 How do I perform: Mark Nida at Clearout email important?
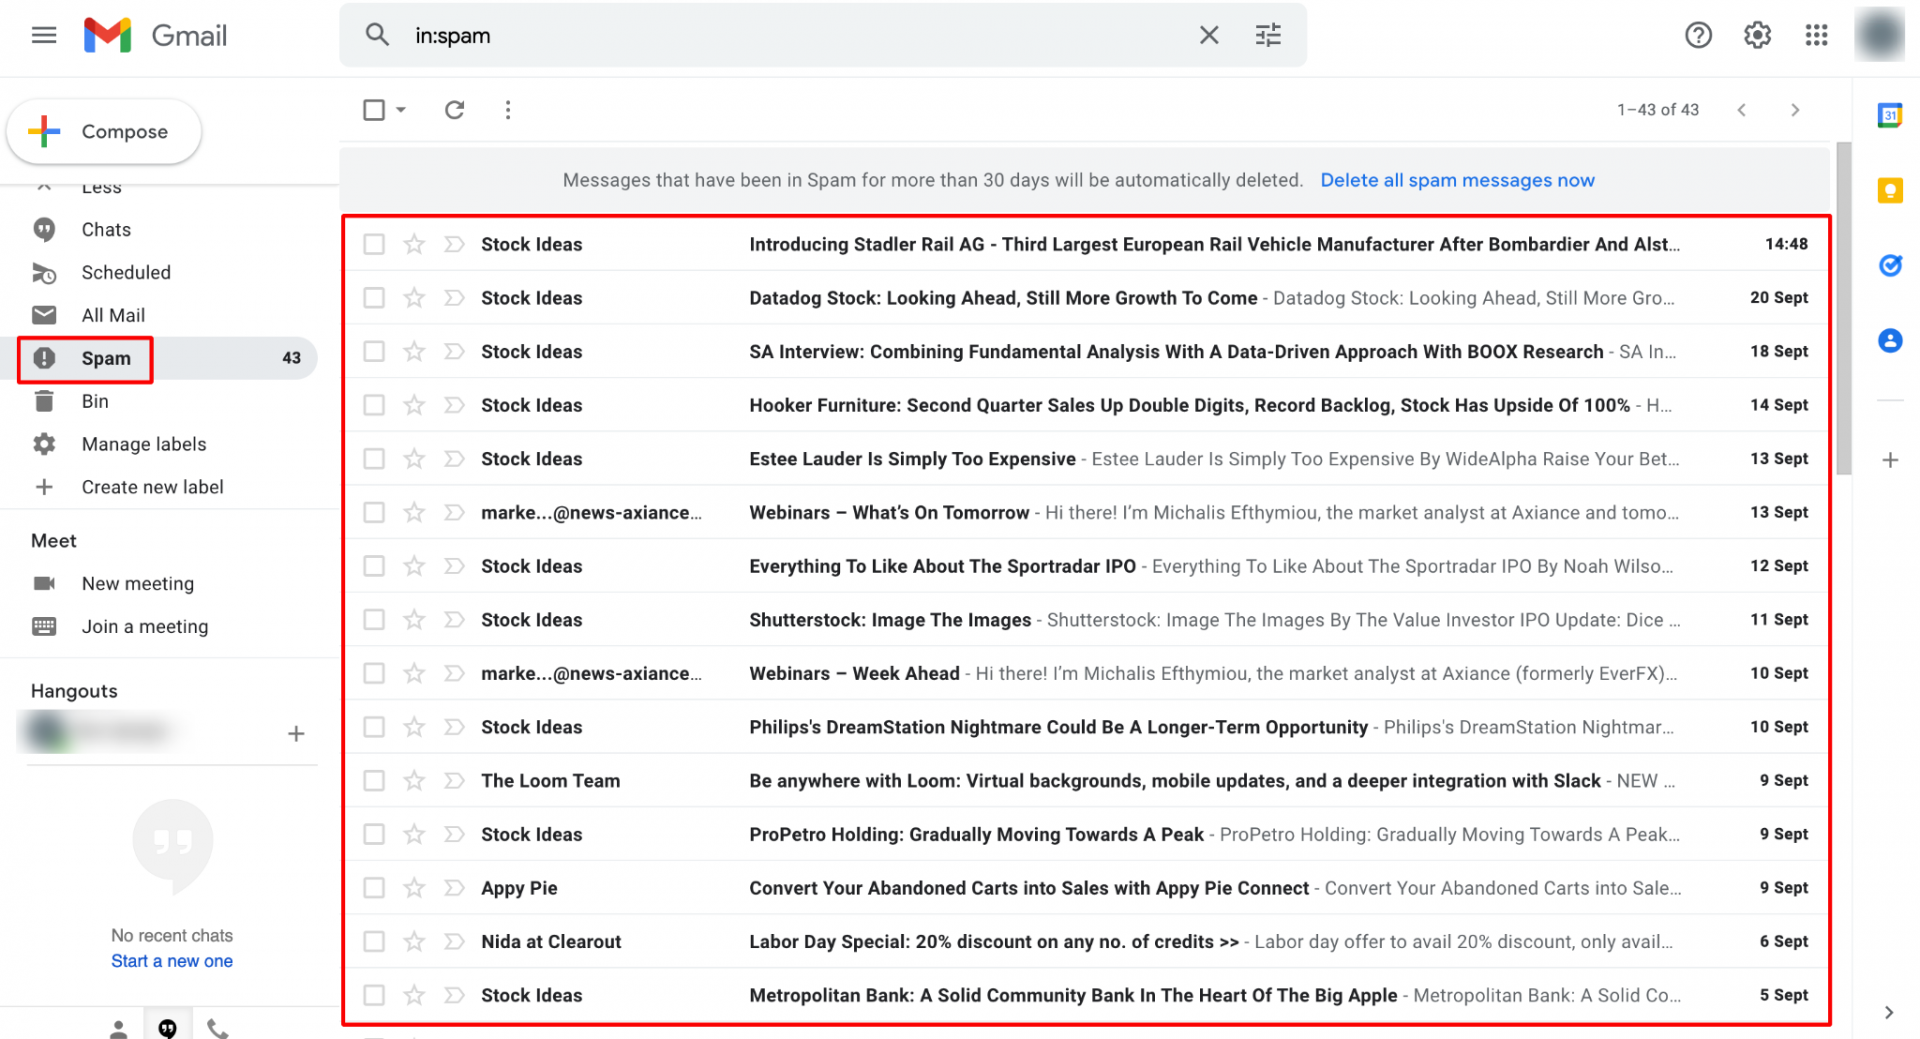[x=454, y=942]
